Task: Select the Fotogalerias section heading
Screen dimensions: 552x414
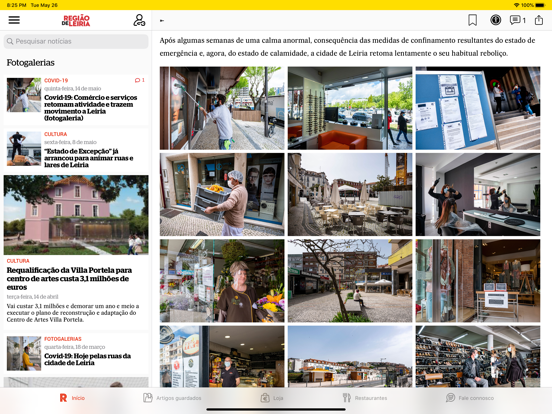Action: (x=31, y=63)
